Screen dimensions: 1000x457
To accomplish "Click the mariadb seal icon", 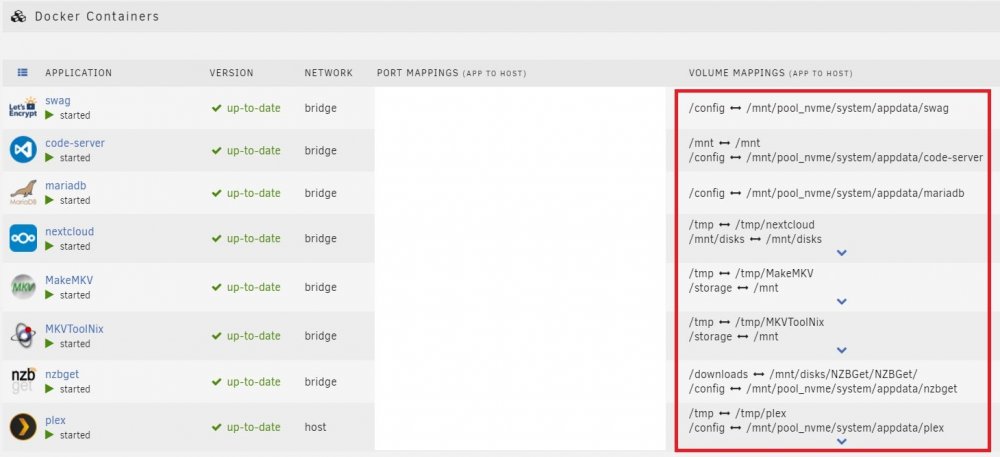I will 23,192.
